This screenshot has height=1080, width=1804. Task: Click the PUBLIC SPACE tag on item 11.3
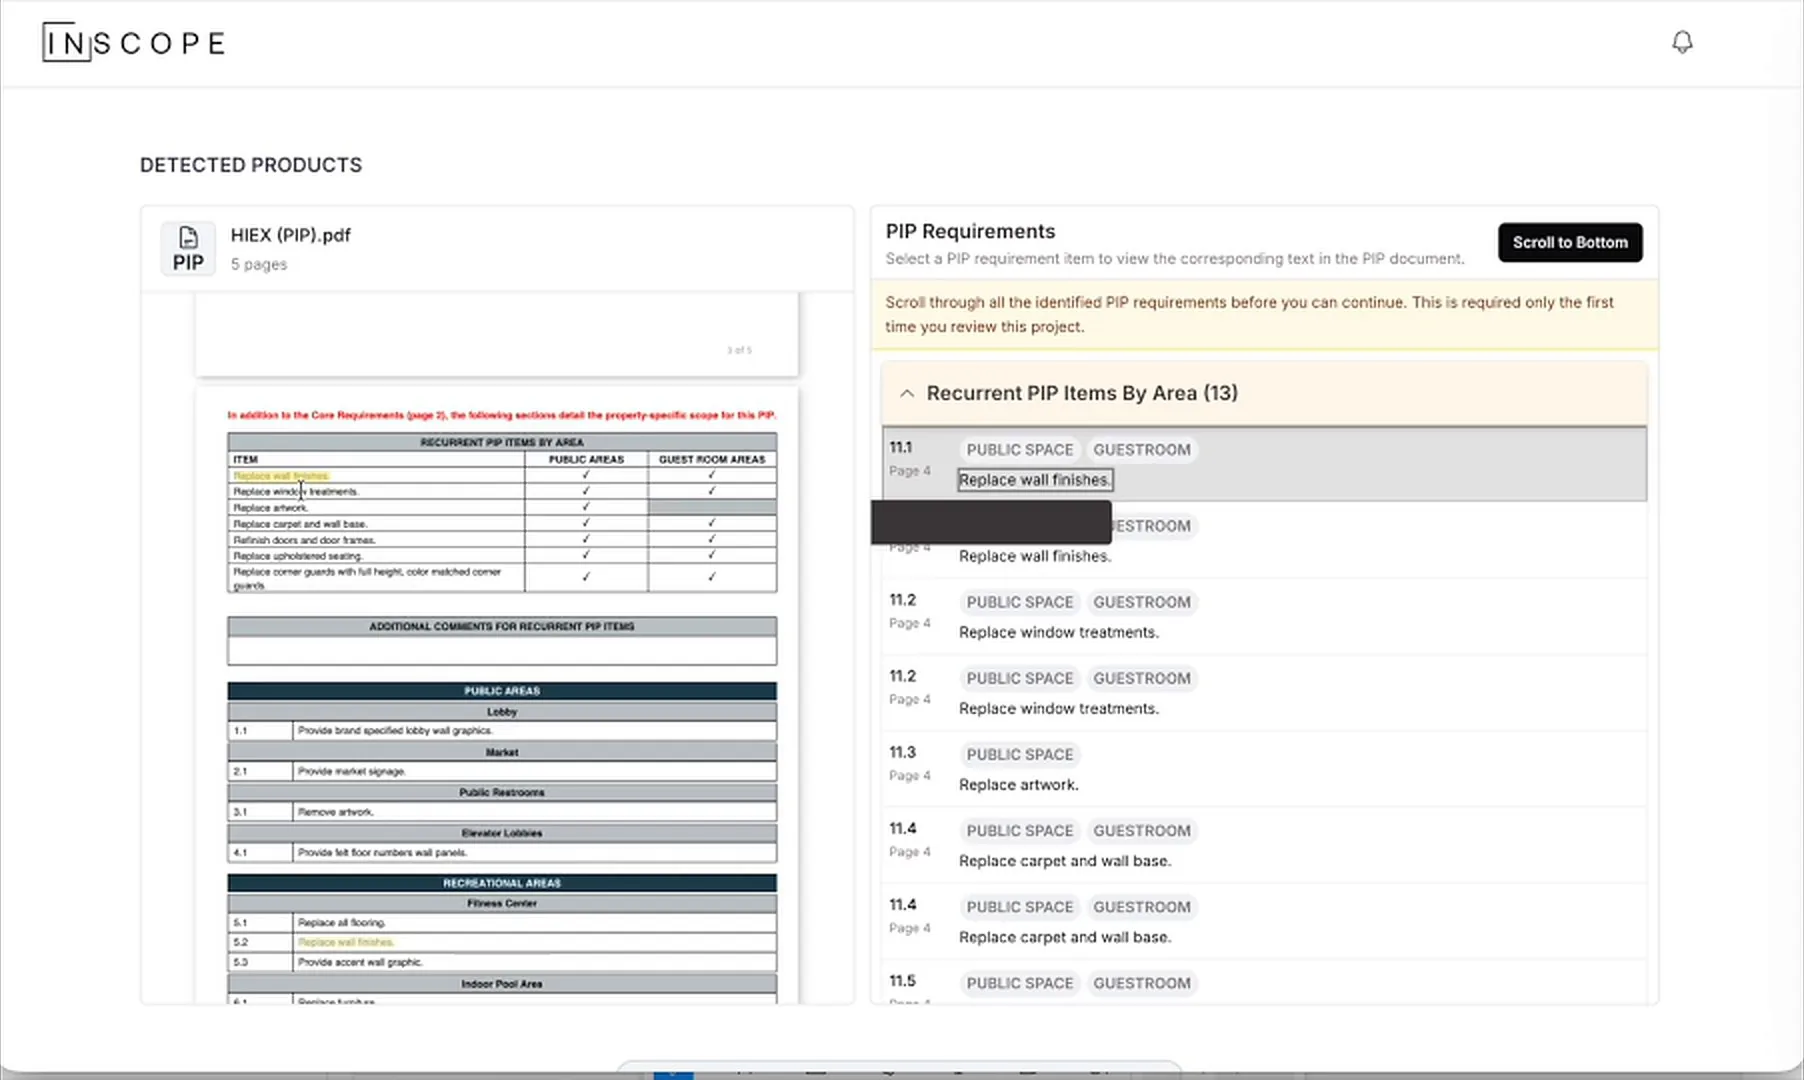[x=1019, y=754]
